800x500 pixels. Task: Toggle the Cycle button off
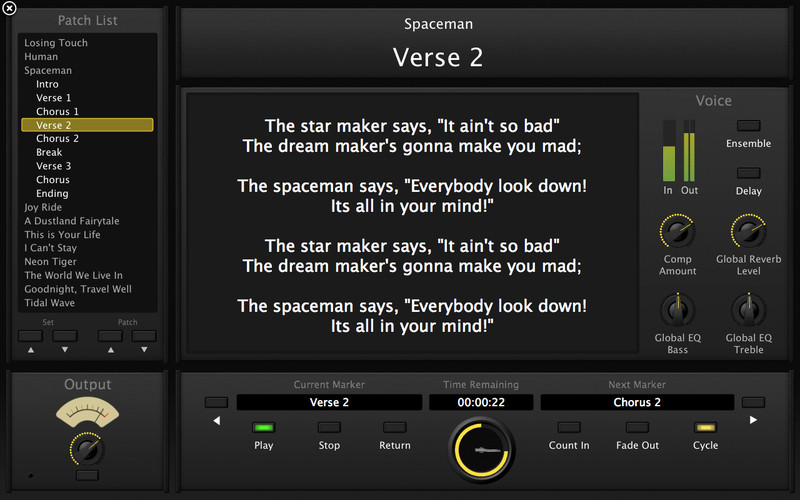(705, 427)
